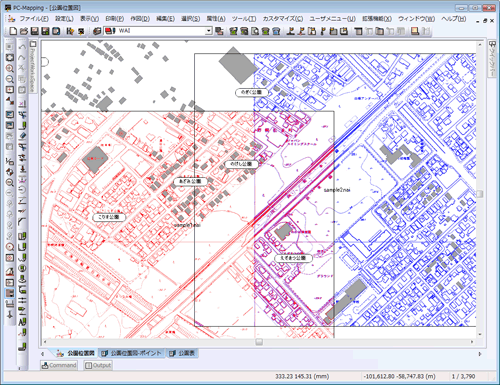Click the bottom-most pencil tool in drawing toolbar
Viewport: 500px width, 385px height.
(x=22, y=346)
